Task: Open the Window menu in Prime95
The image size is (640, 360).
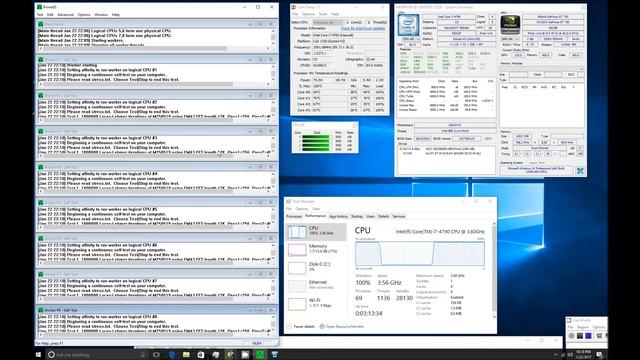Action: (x=101, y=15)
